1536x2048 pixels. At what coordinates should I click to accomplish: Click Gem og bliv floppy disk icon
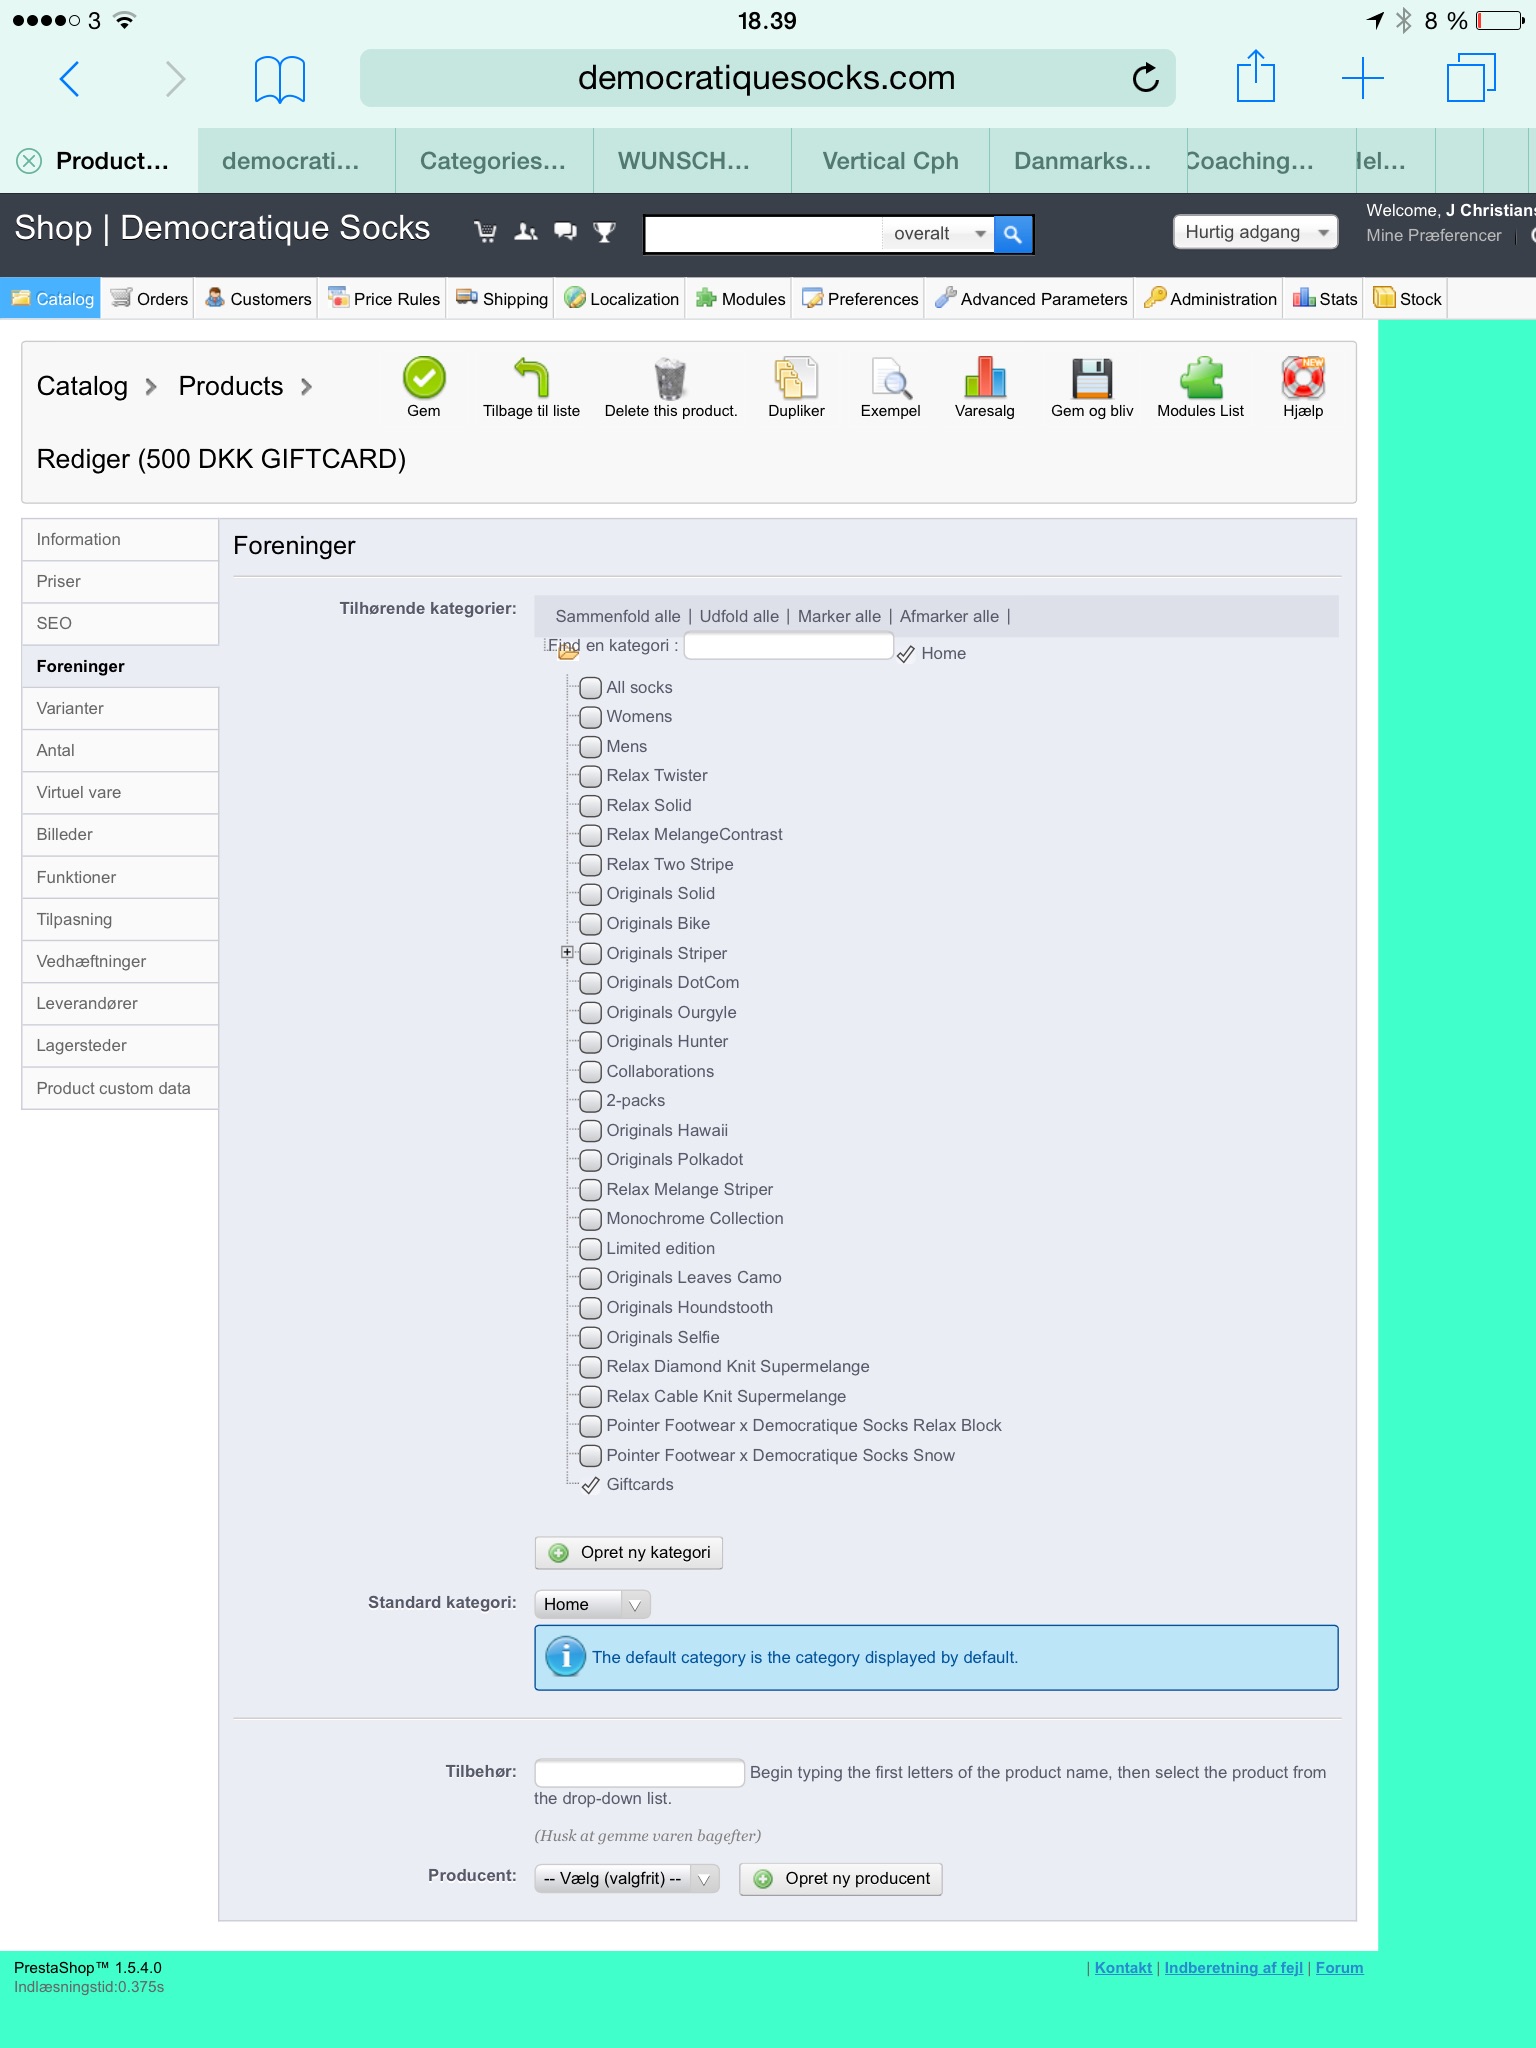(1092, 378)
